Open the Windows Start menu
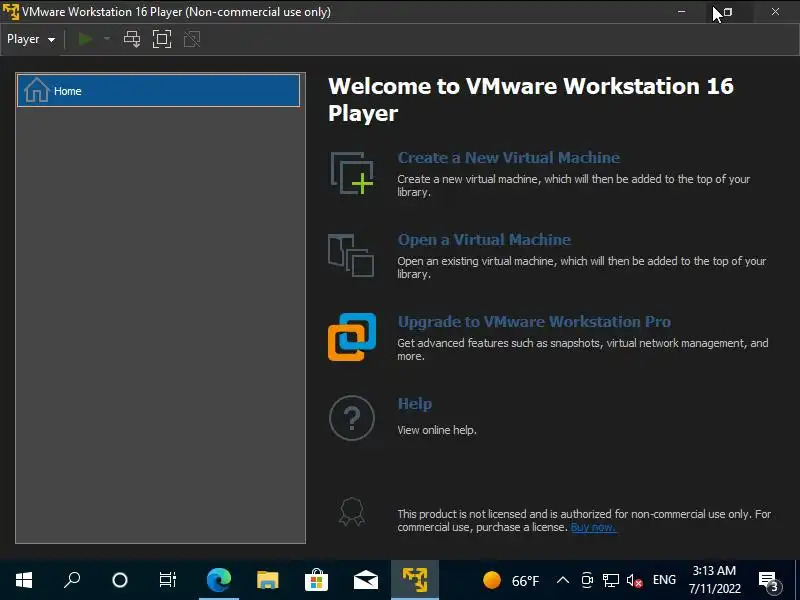 pyautogui.click(x=23, y=580)
